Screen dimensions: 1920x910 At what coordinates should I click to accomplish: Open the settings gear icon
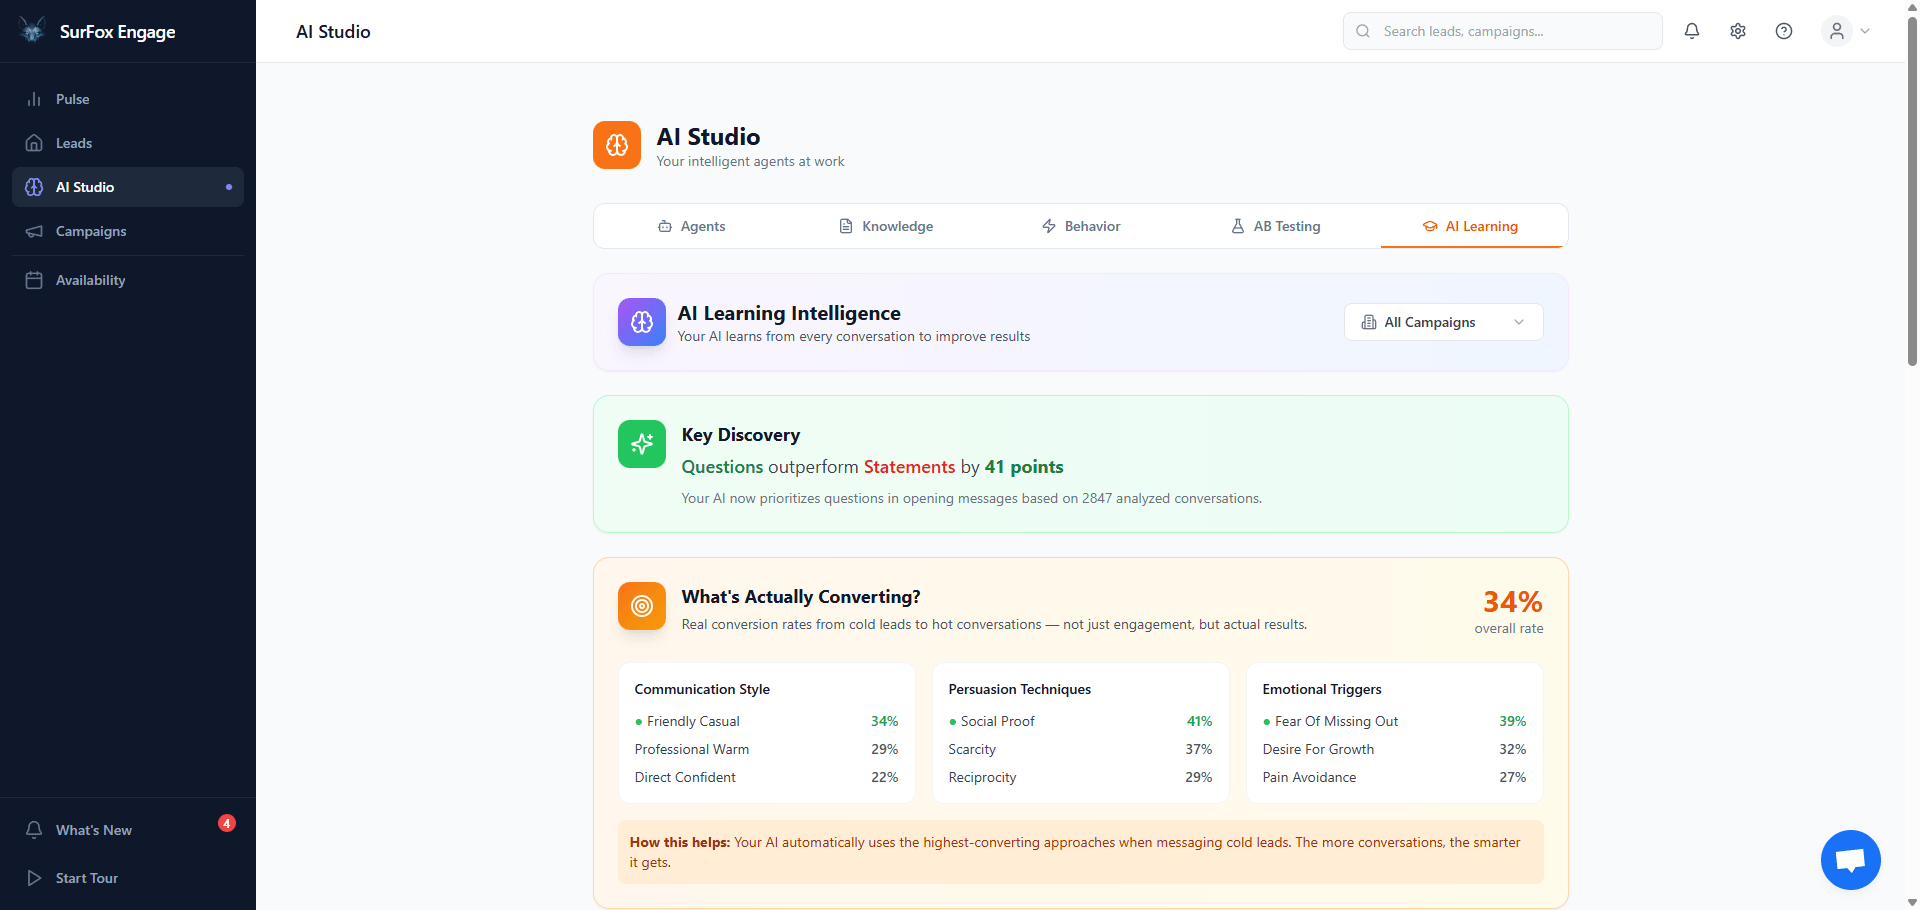click(1737, 31)
